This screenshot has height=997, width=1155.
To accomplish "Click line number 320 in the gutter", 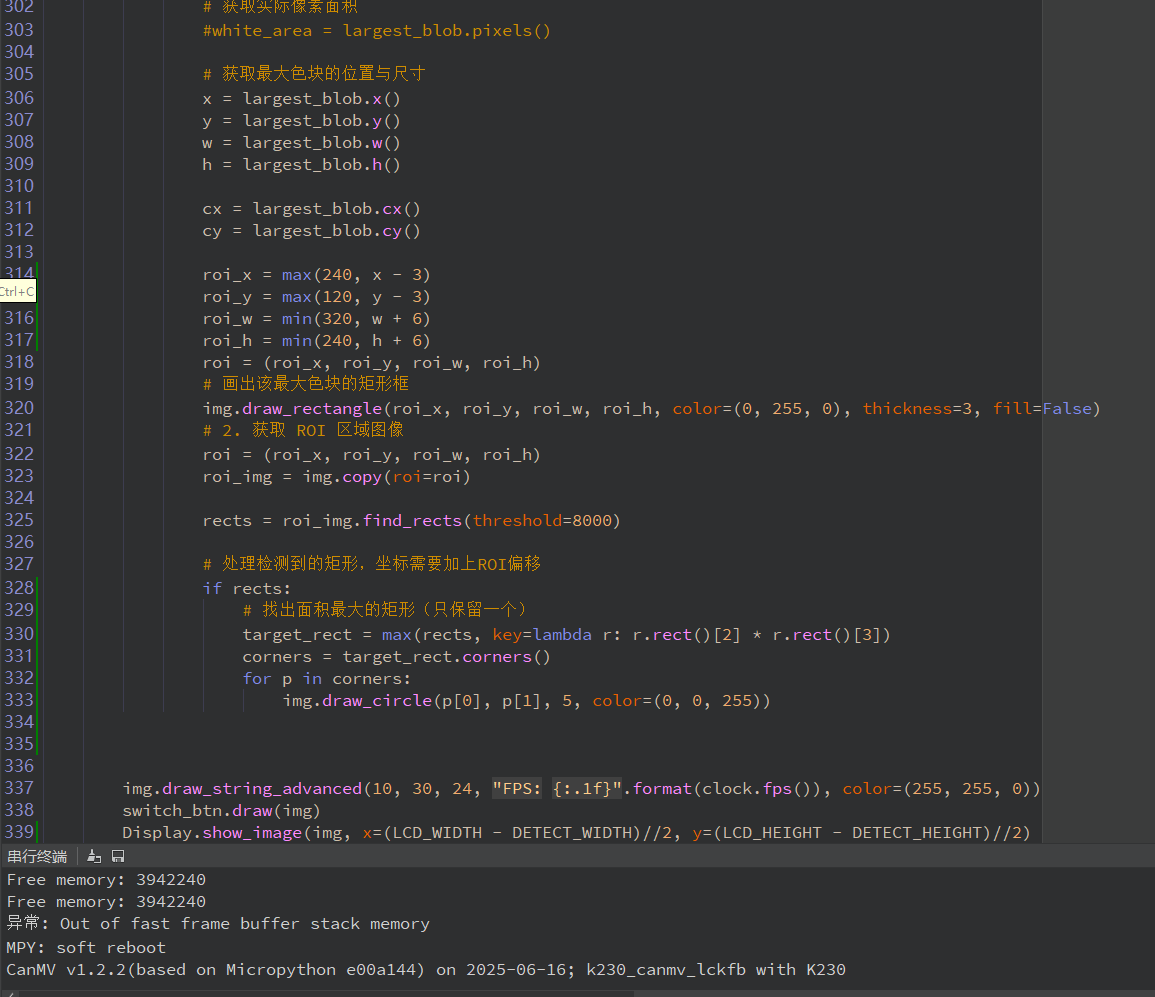I will (x=19, y=408).
